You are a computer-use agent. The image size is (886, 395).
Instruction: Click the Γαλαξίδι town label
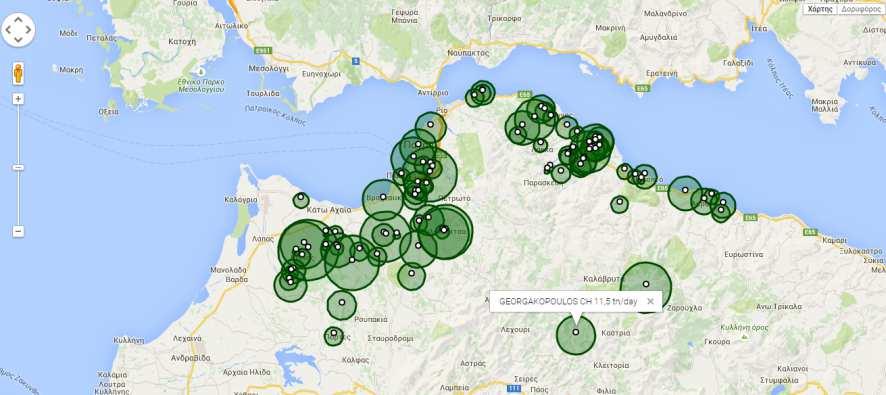coord(737,63)
